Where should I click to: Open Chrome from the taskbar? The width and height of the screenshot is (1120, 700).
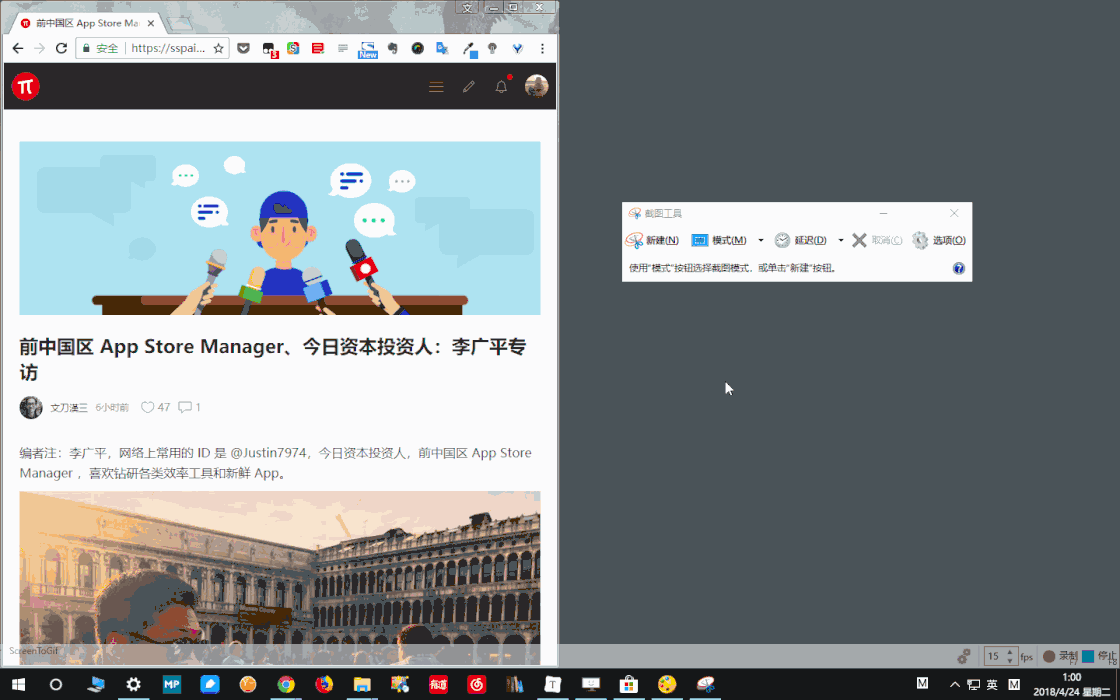[286, 684]
